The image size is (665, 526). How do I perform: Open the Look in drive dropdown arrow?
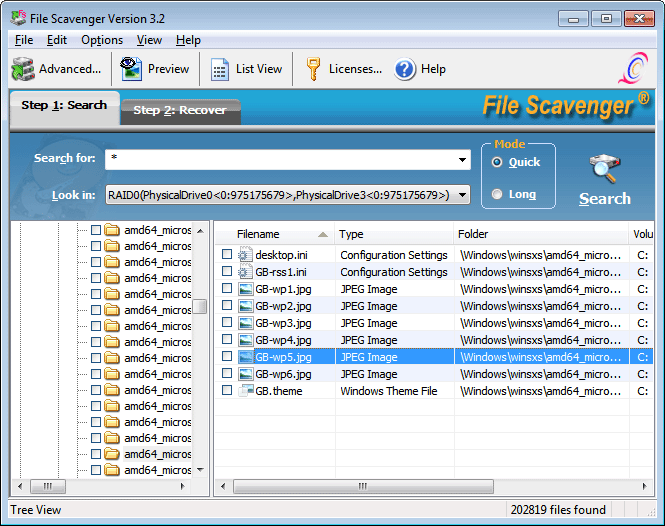coord(462,195)
